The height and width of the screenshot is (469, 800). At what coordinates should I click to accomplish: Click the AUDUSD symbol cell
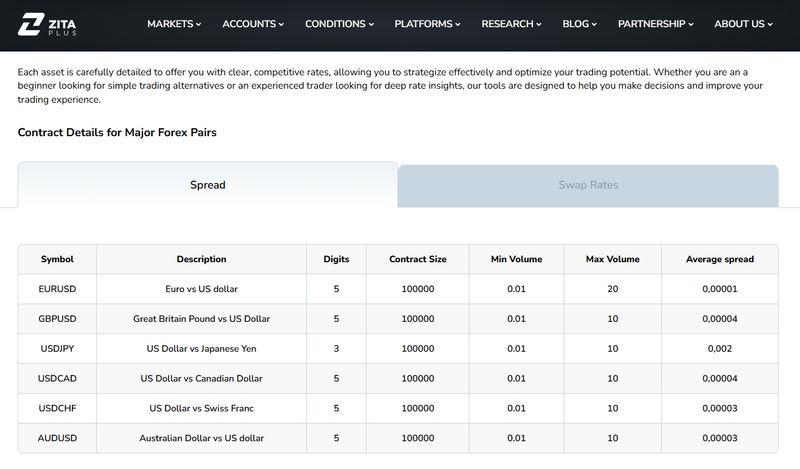pos(57,438)
